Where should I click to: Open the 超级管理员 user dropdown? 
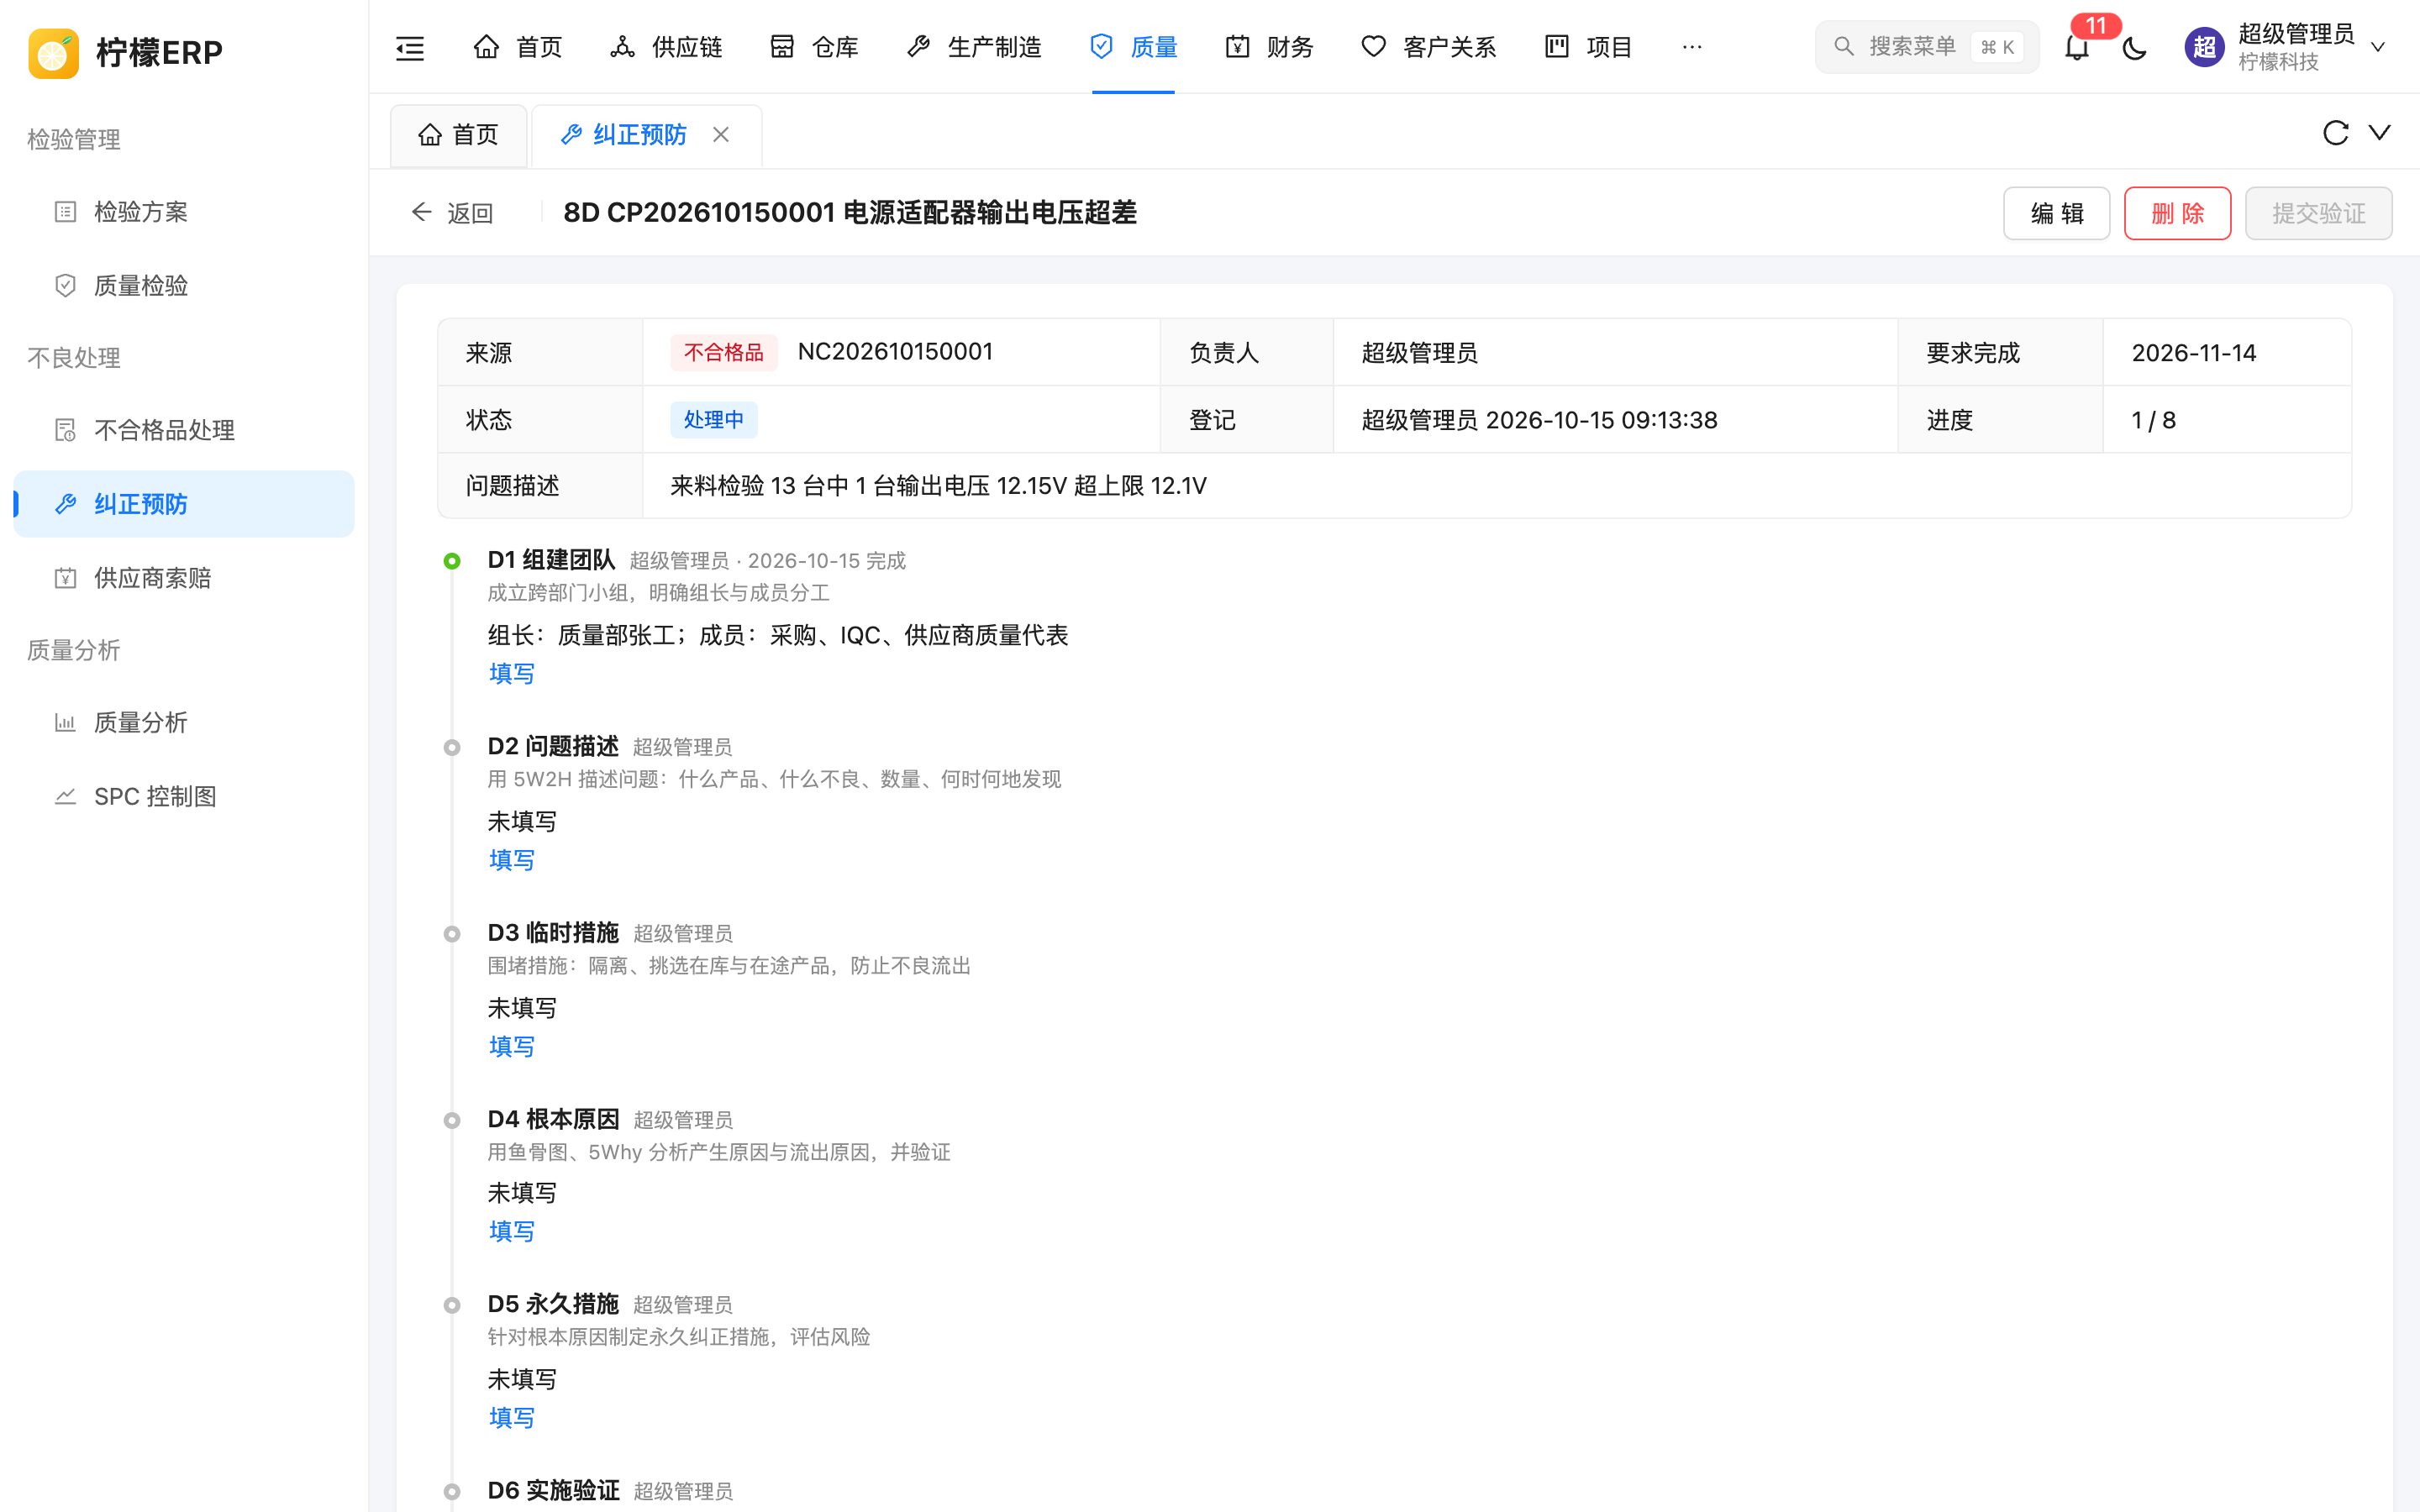[2286, 47]
